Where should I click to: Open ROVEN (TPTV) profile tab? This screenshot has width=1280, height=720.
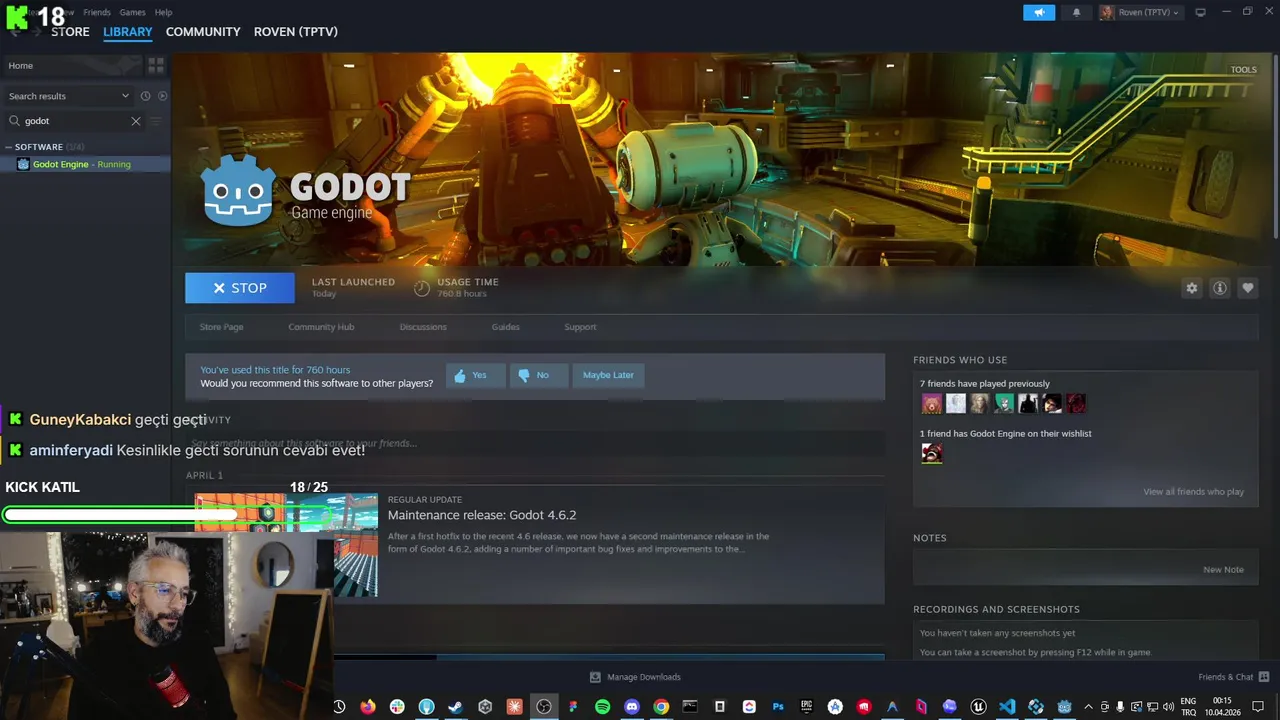[296, 32]
